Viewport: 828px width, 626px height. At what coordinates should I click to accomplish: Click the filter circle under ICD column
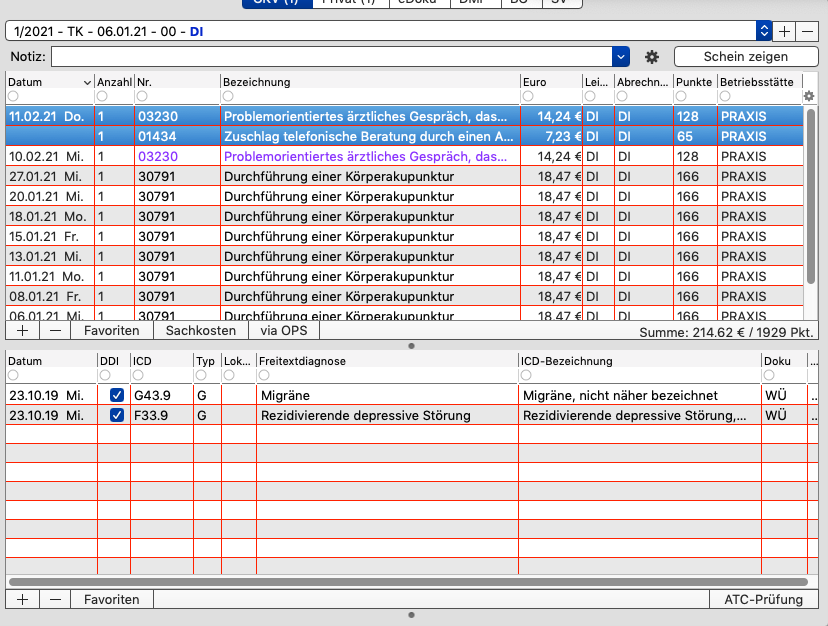point(138,375)
